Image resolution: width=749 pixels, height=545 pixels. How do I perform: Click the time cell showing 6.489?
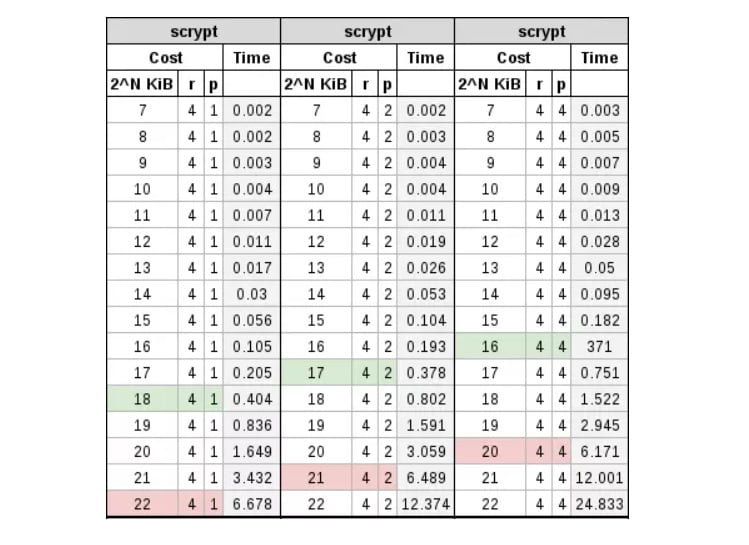(x=425, y=478)
